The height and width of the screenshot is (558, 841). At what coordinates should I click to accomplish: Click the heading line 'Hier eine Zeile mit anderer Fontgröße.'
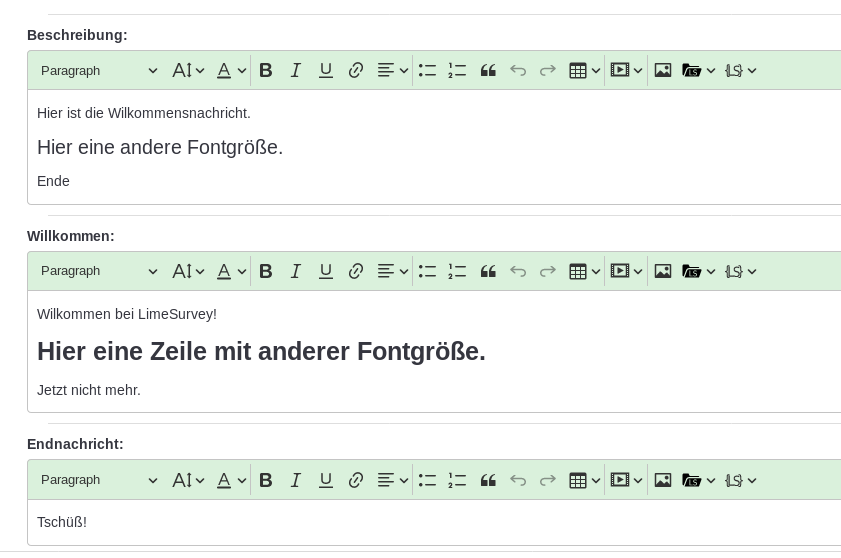tap(261, 352)
